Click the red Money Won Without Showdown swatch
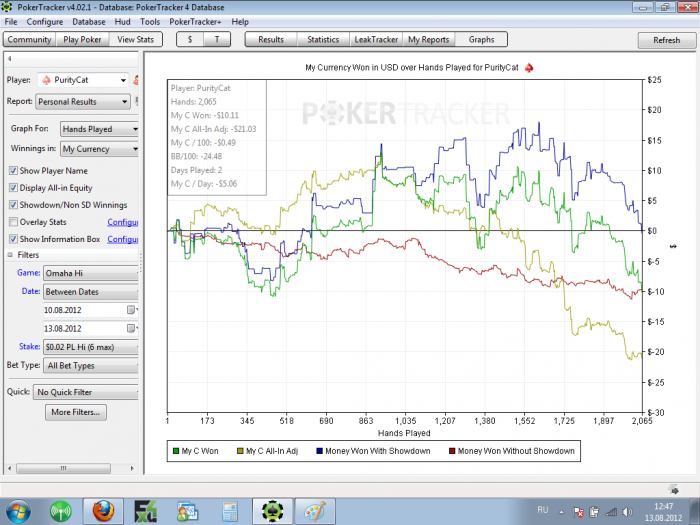The height and width of the screenshot is (525, 700). (452, 451)
